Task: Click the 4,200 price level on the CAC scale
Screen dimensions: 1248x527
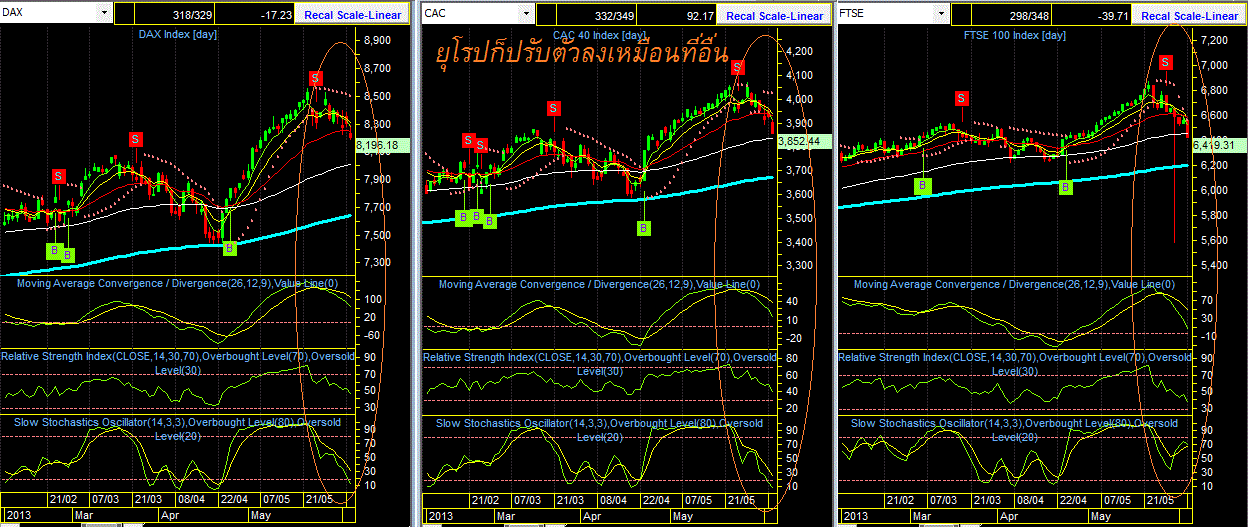Action: coord(801,51)
